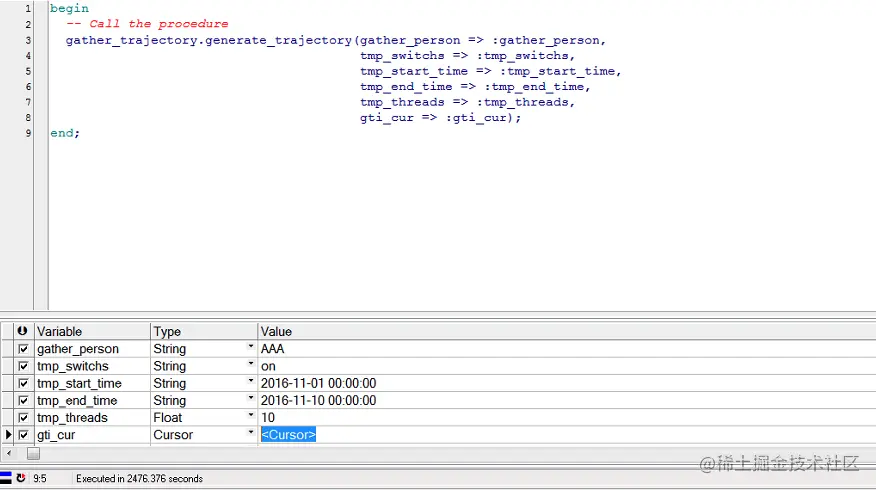
Task: Open the Cursor type dropdown for gti_cur
Action: [x=251, y=433]
